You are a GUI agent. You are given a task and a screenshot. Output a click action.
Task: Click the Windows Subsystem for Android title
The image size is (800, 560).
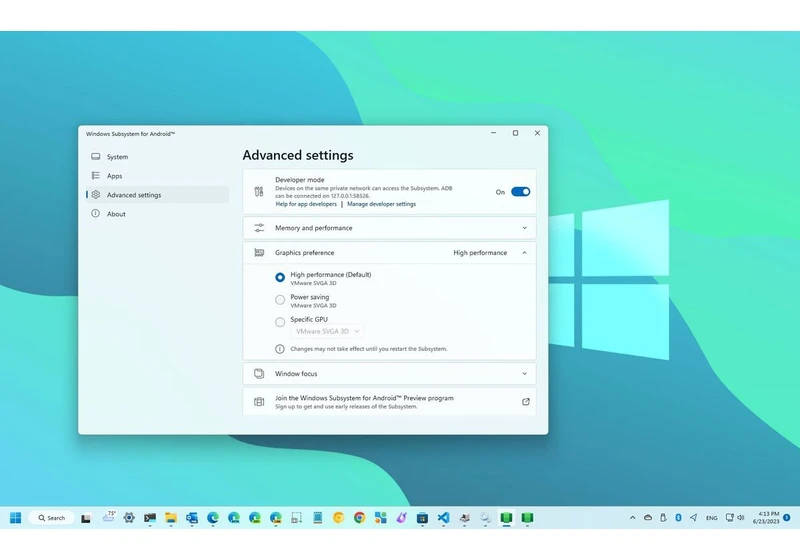coord(130,134)
